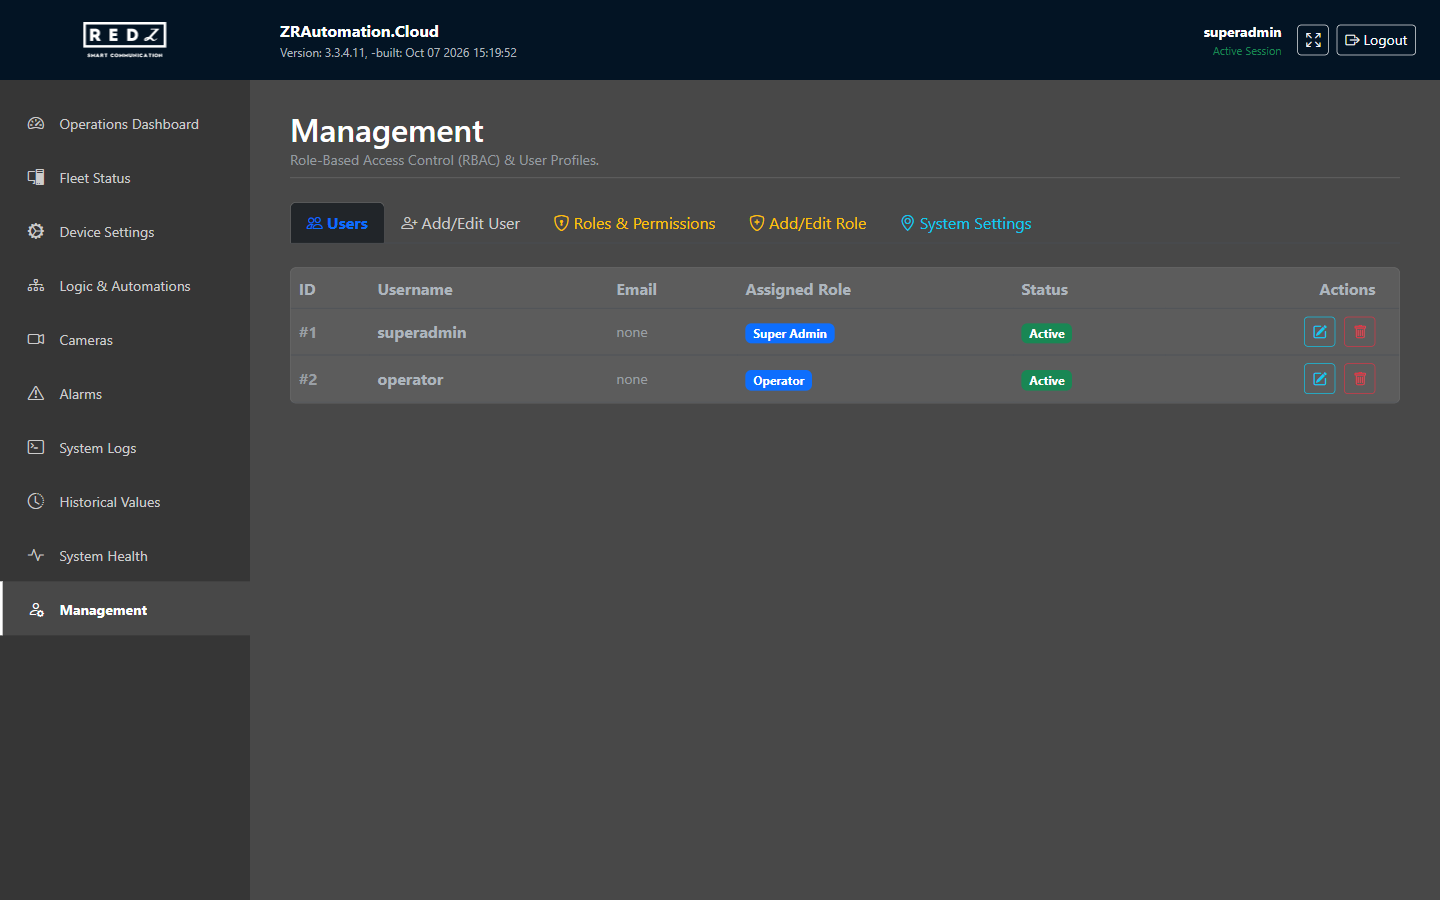Click the System Logs terminal icon
1440x900 pixels.
[36, 448]
